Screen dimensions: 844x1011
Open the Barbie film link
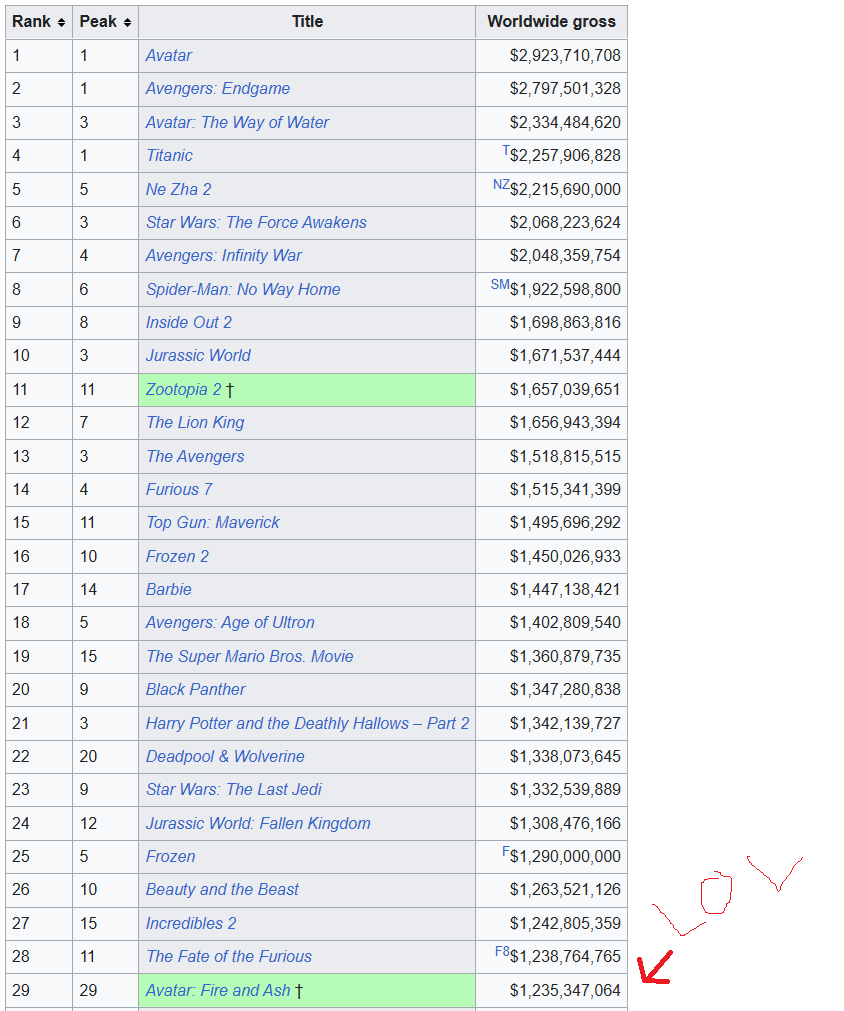point(168,589)
